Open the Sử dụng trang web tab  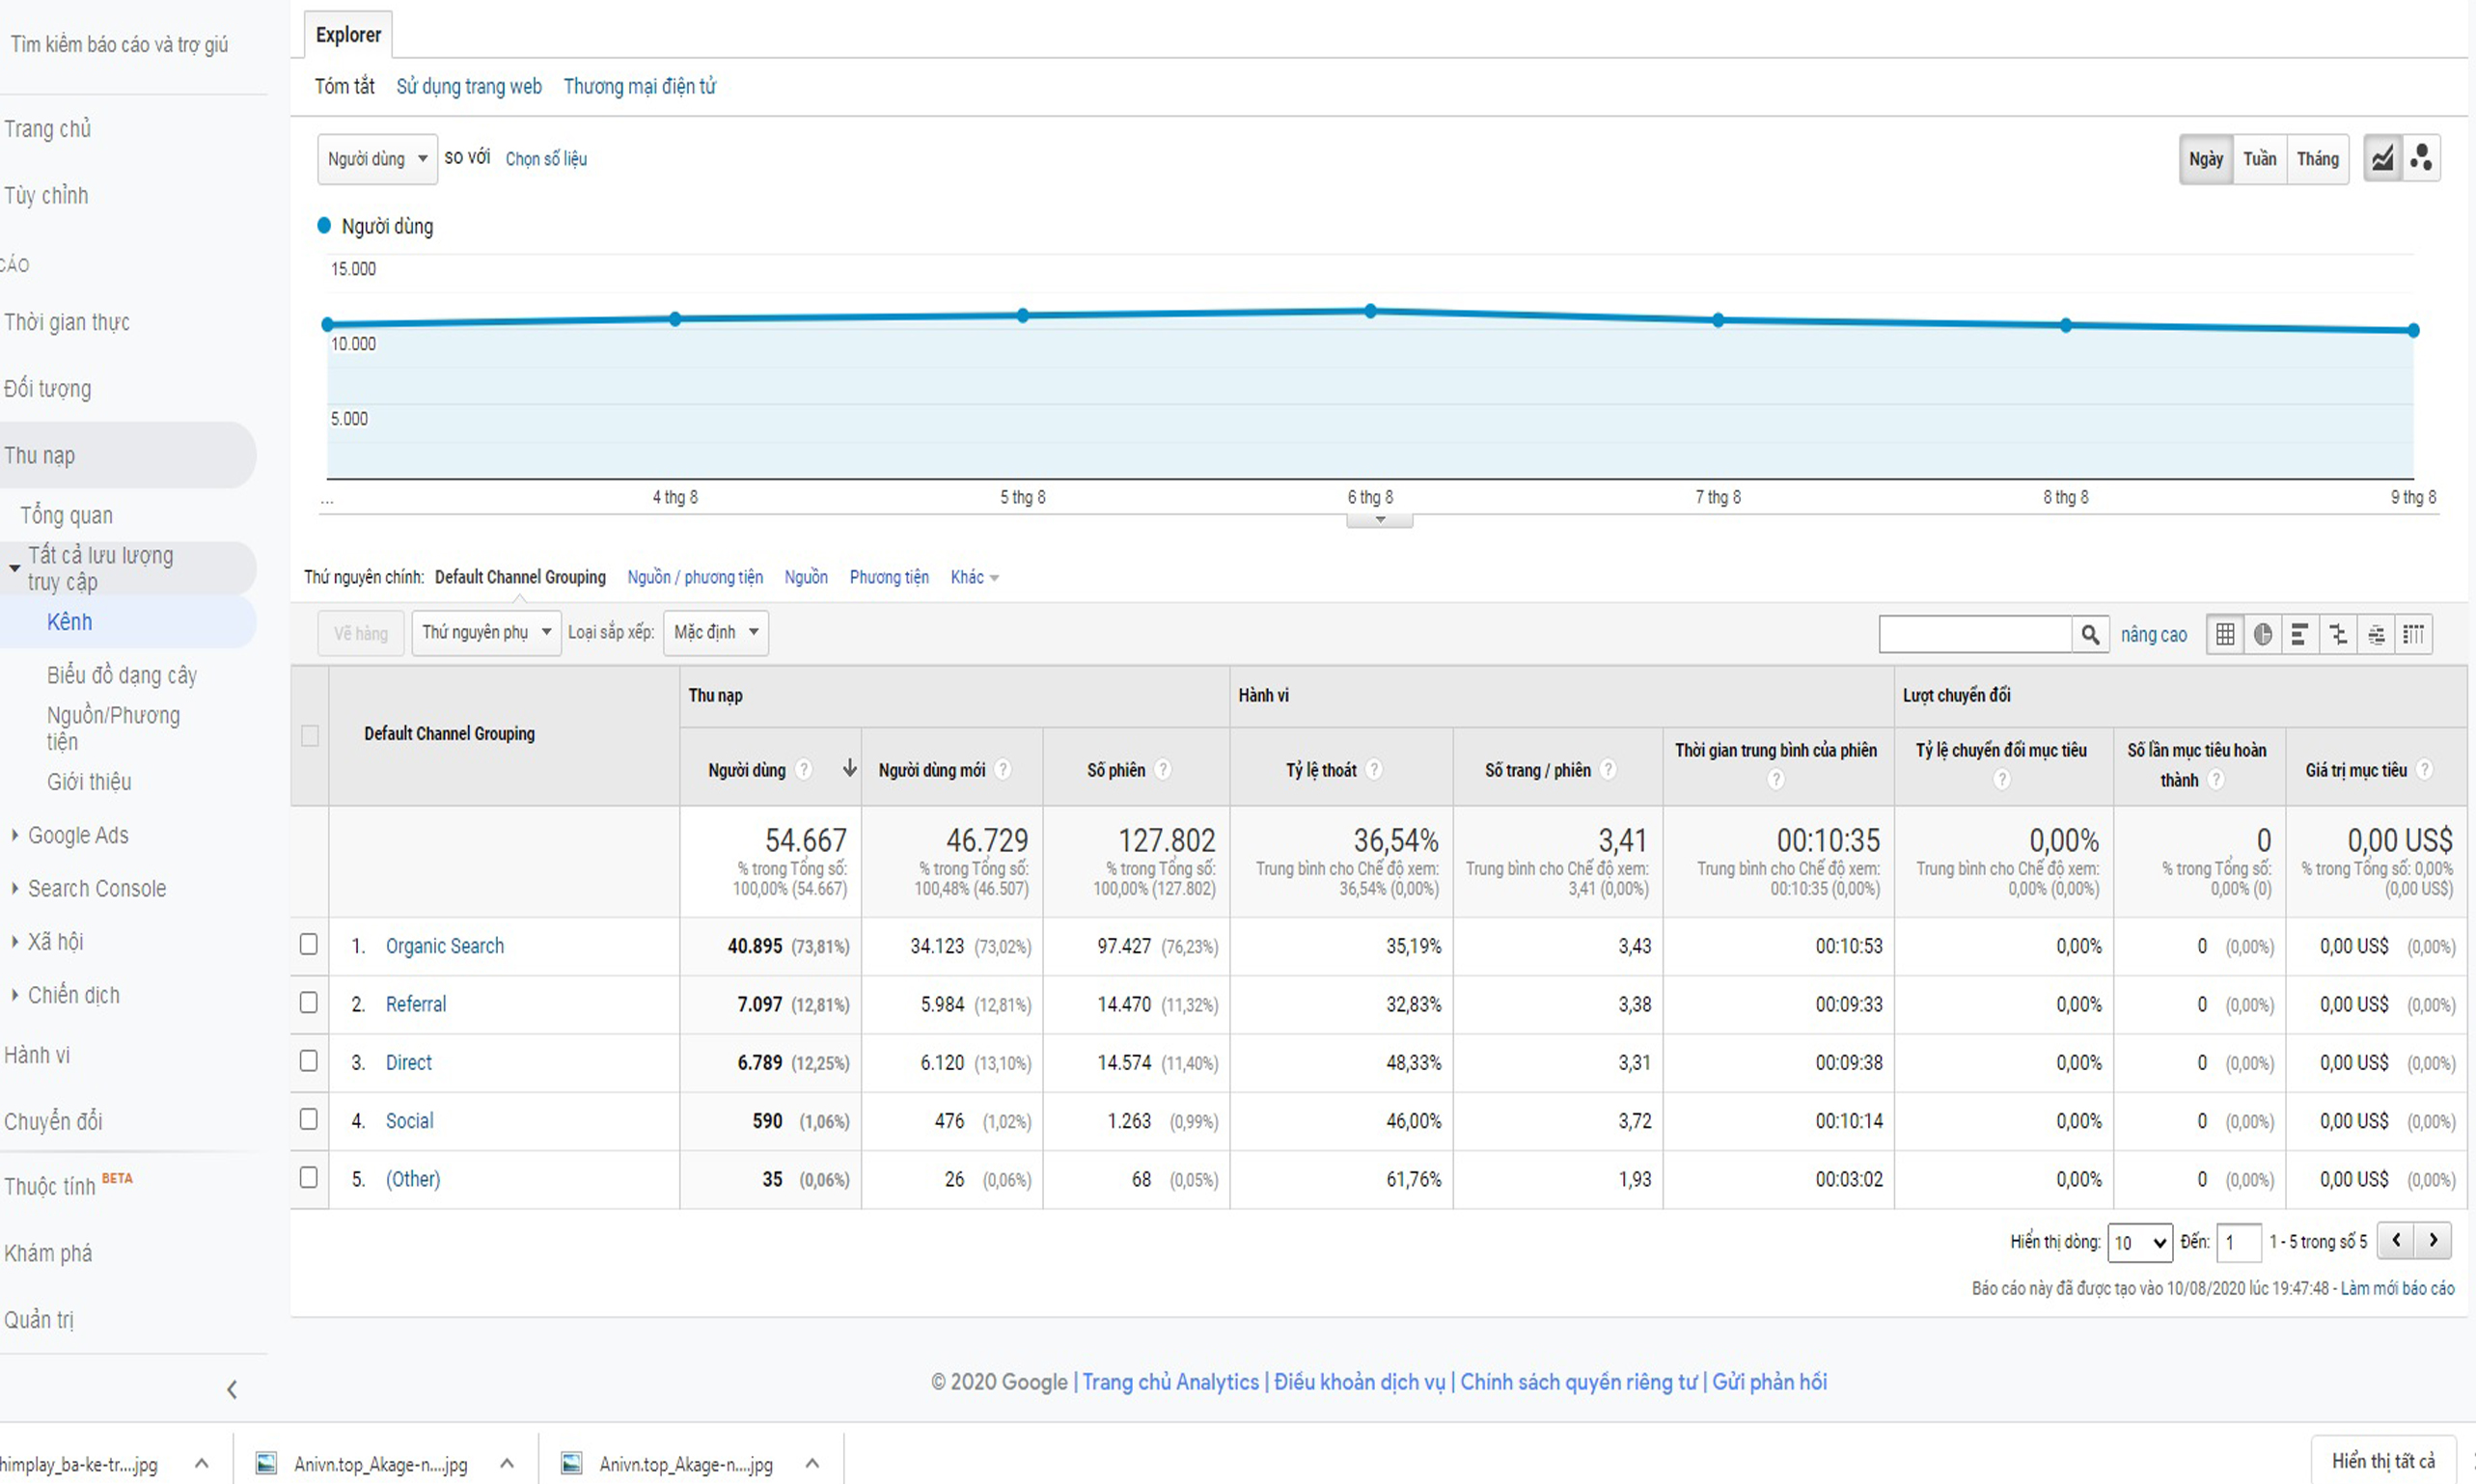[x=468, y=86]
